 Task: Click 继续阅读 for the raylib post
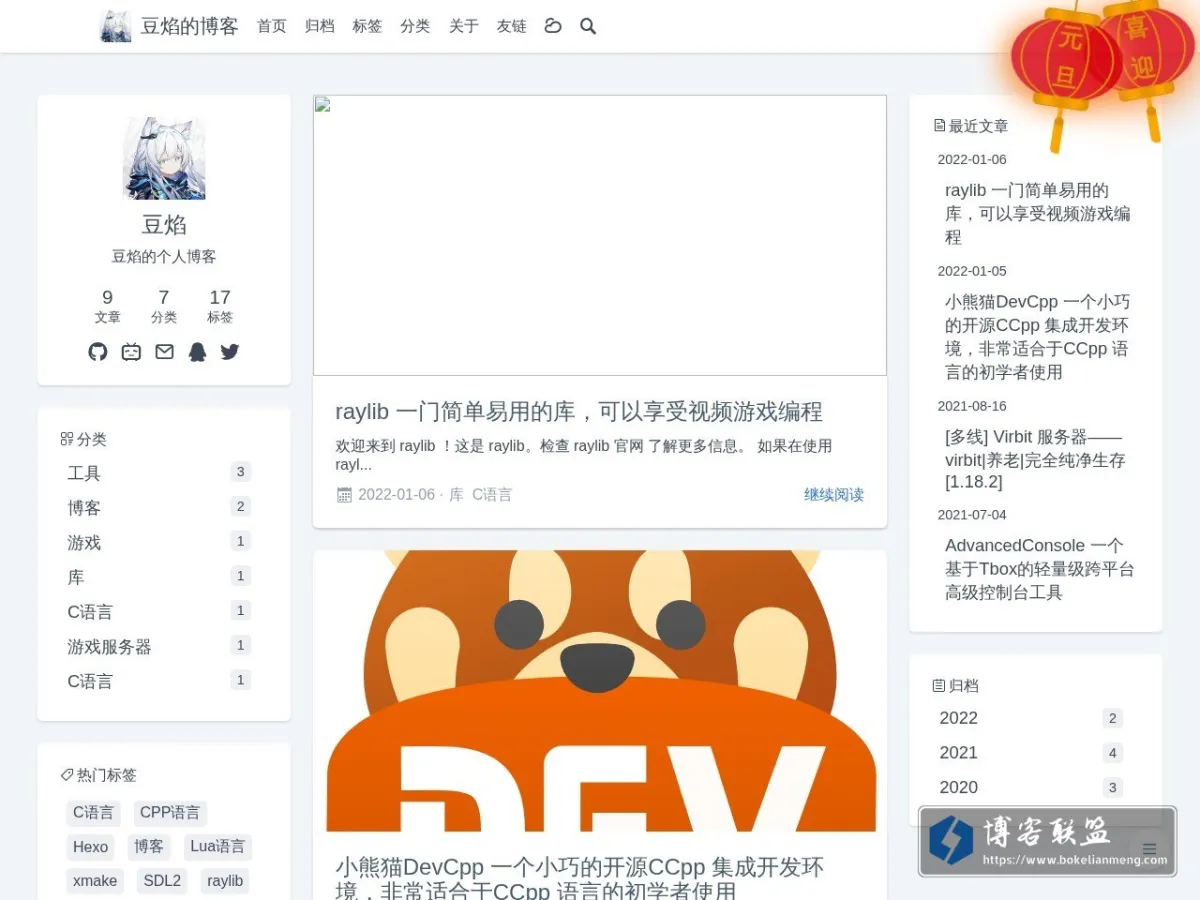[834, 494]
